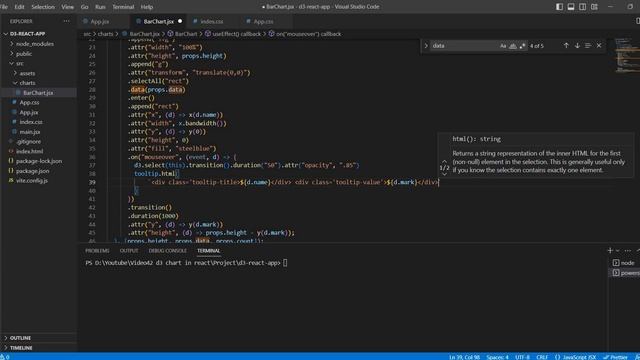Click the unsaved dot on BarChart.jsx tab
Viewport: 640px width, 360px height.
180,21
